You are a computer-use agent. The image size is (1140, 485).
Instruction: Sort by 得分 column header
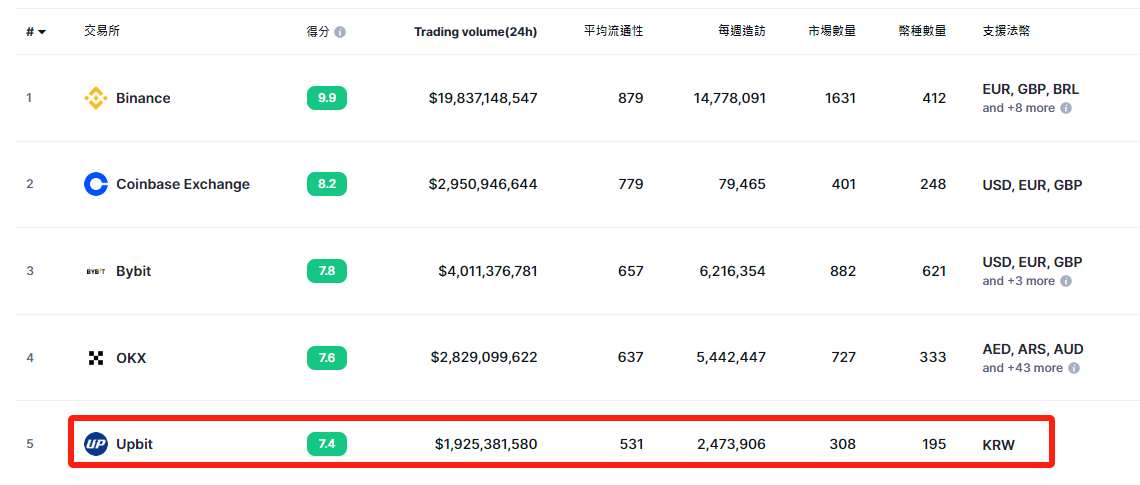click(318, 31)
